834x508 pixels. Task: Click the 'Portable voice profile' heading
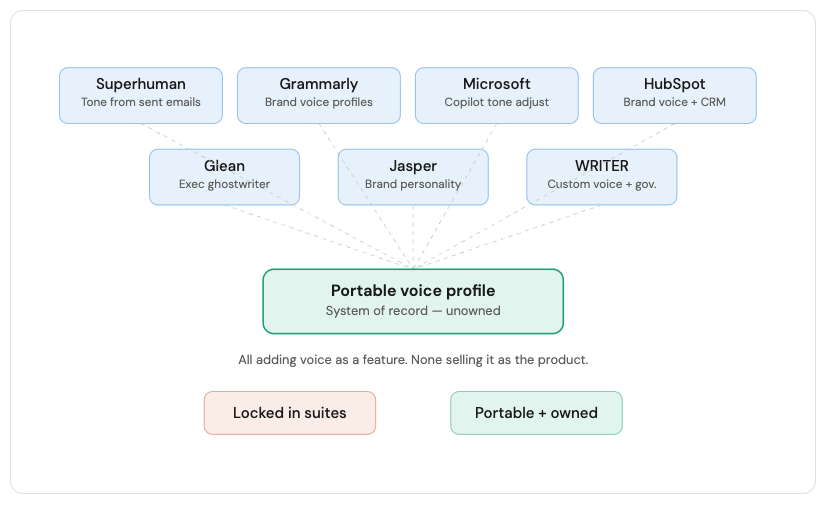(x=413, y=291)
